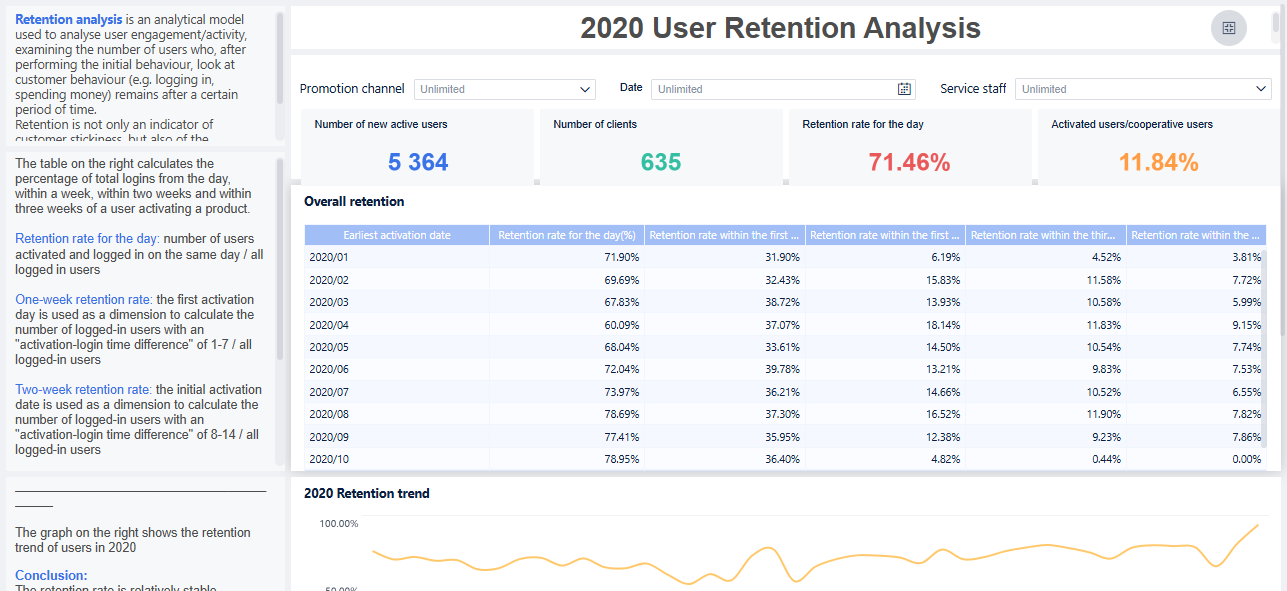The image size is (1287, 591).
Task: Click the 5 364 new active users figure
Action: 418,162
